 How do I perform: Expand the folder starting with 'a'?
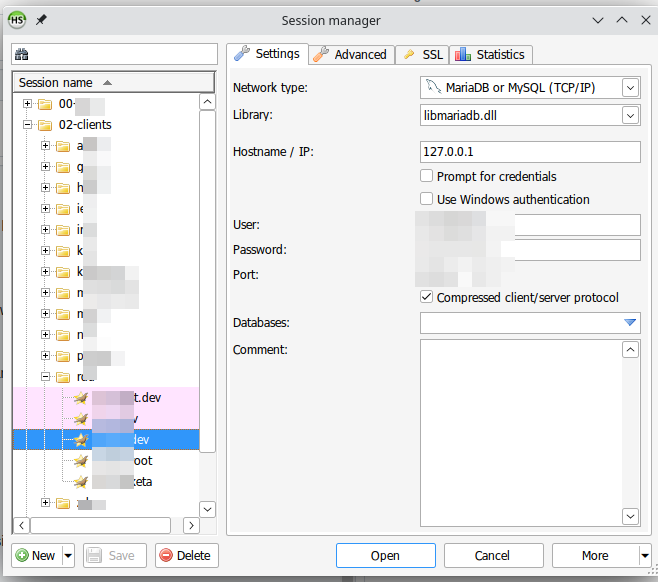[45, 145]
